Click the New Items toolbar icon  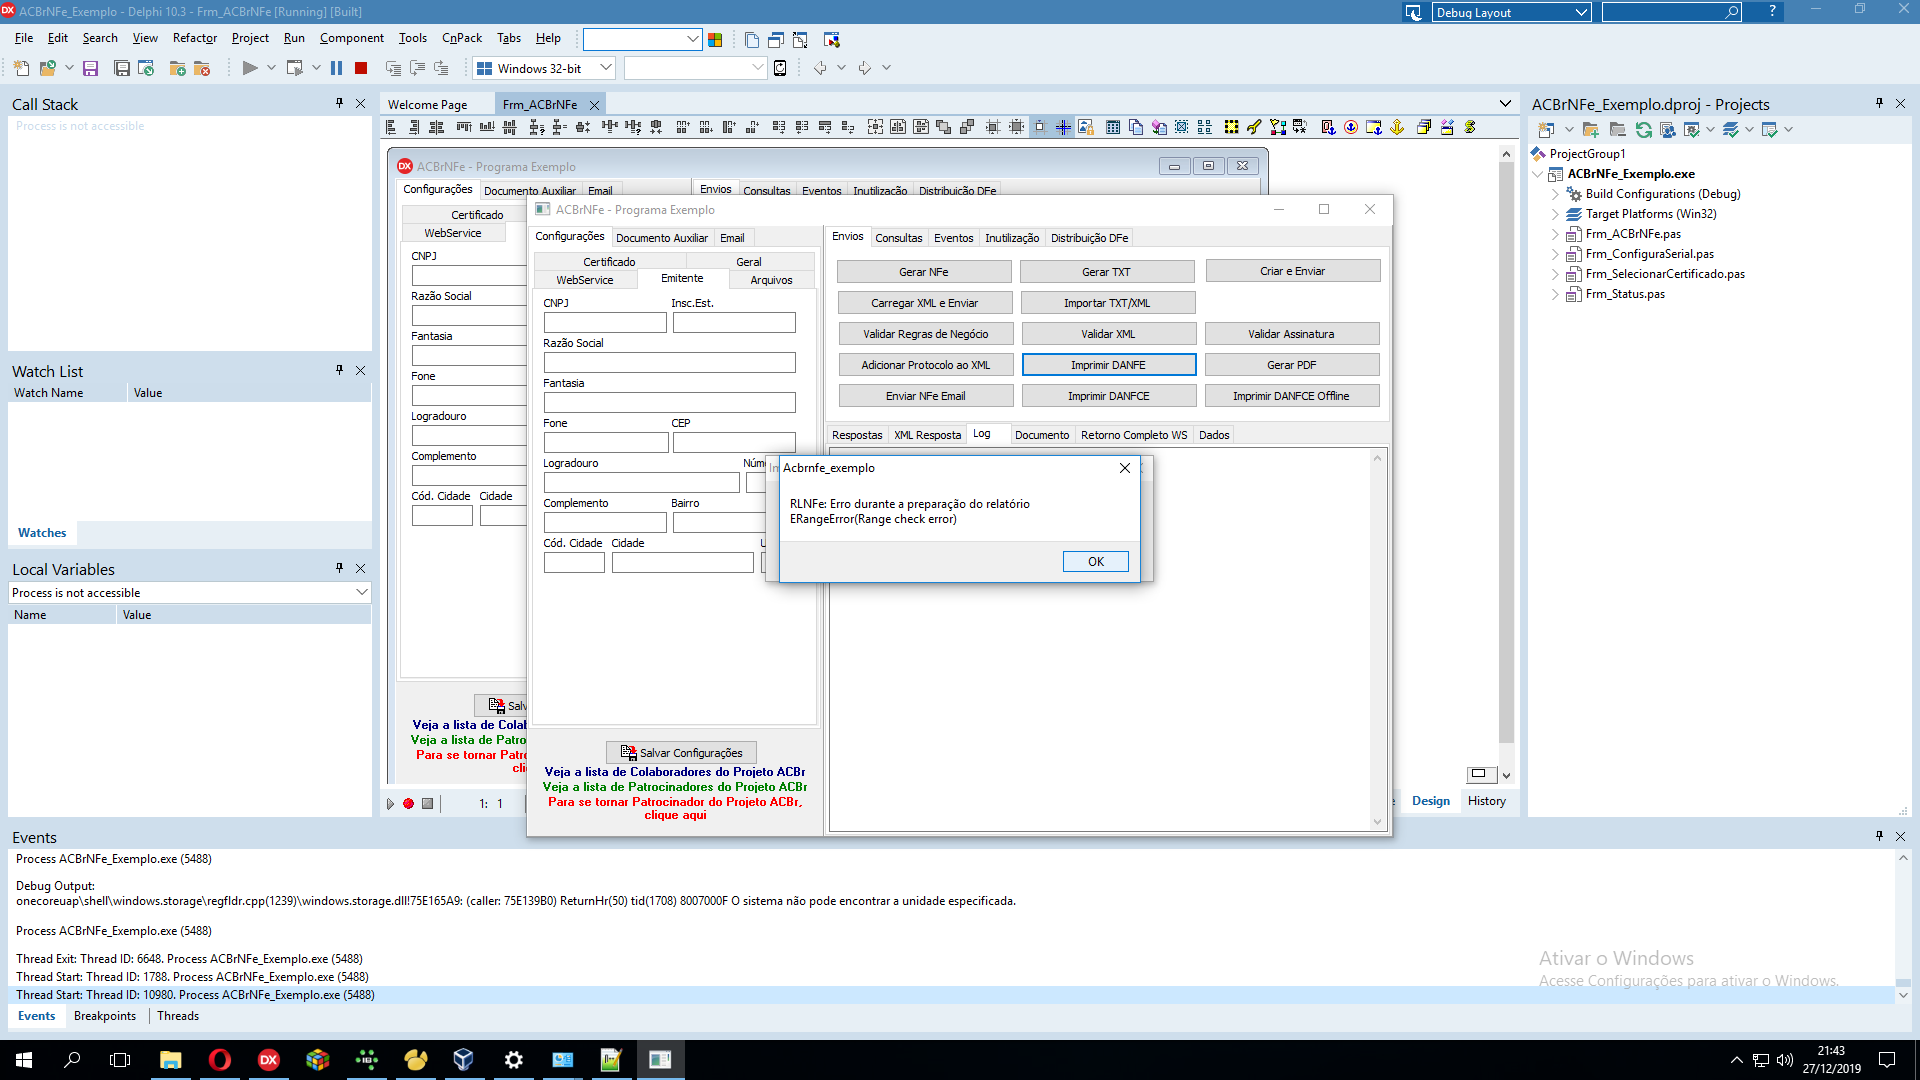click(x=21, y=68)
